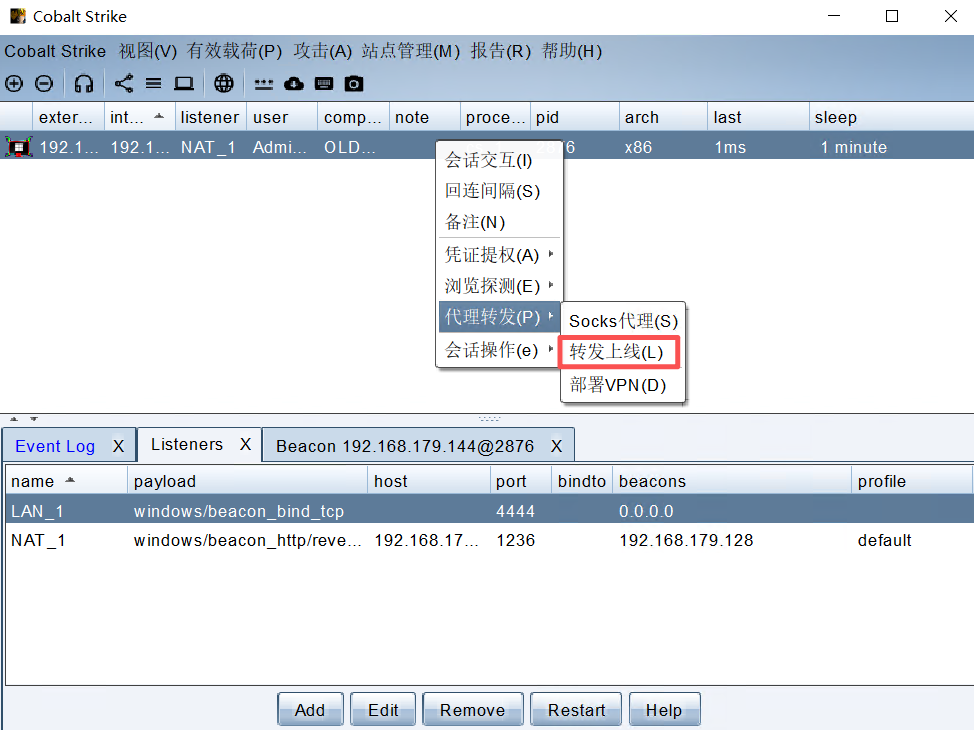This screenshot has width=974, height=730.
Task: Click the Remove listener button
Action: [x=473, y=709]
